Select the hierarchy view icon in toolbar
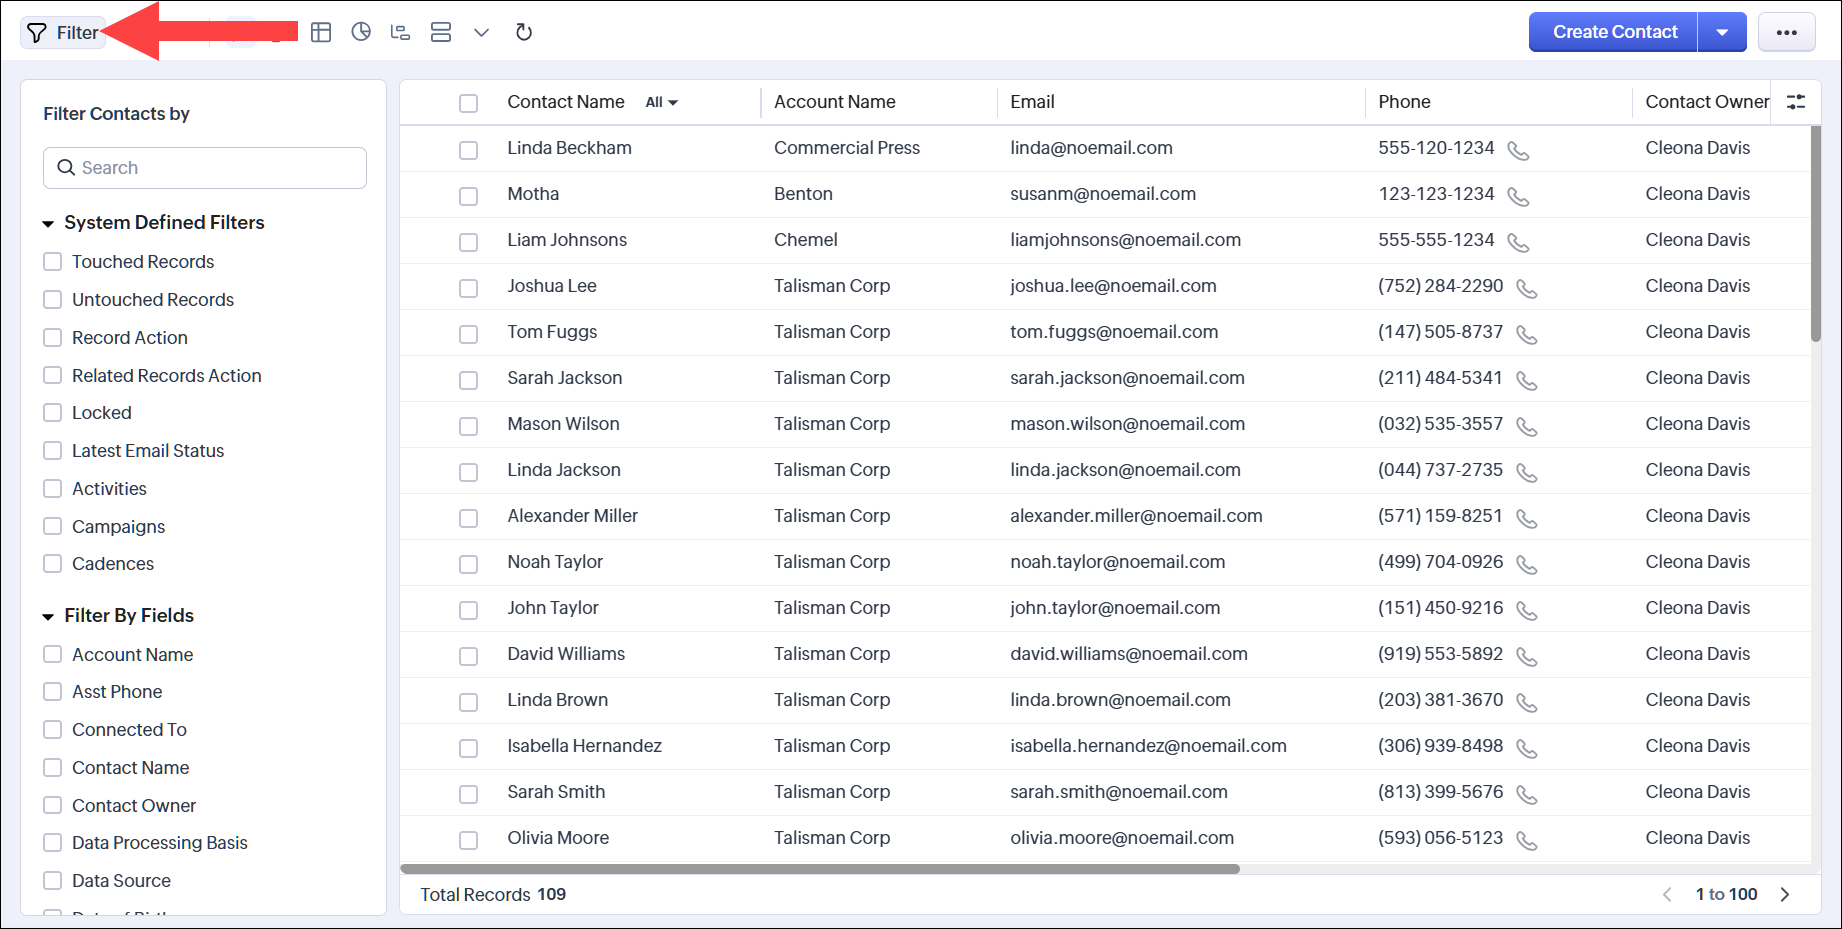Image resolution: width=1842 pixels, height=929 pixels. click(400, 32)
